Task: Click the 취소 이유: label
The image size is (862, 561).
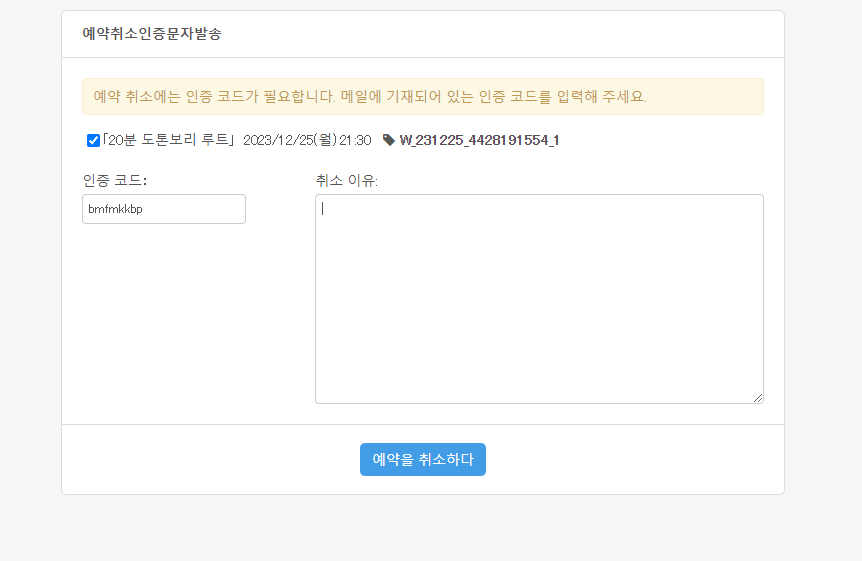Action: tap(347, 180)
